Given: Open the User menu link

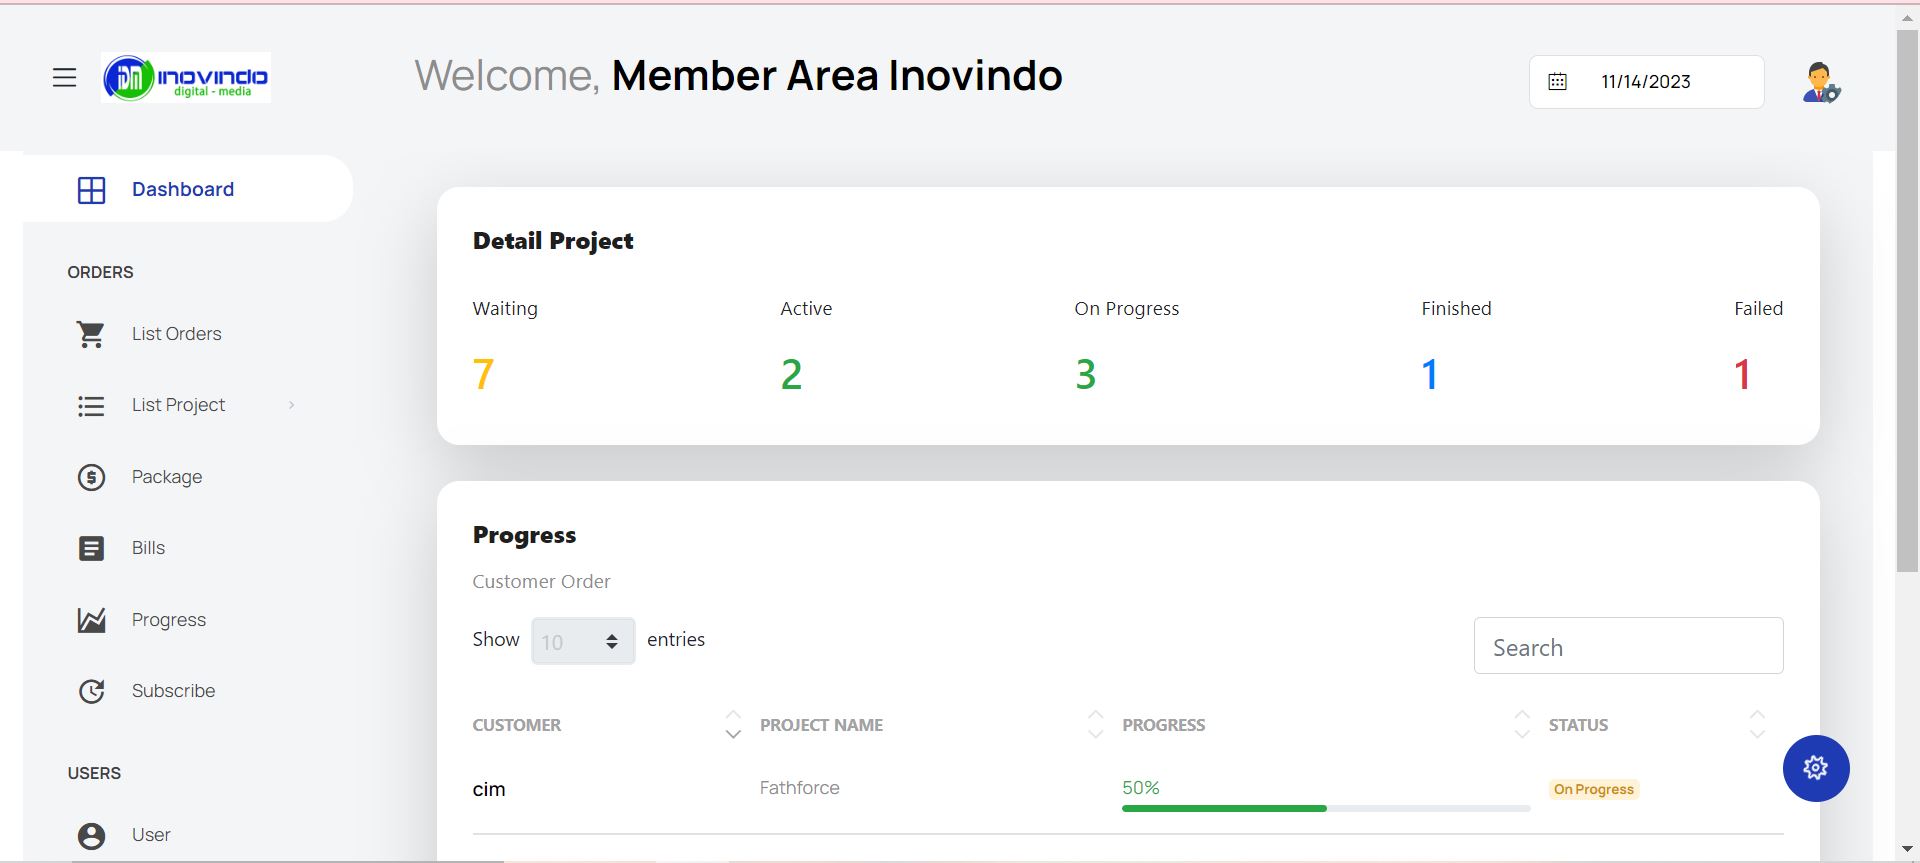Looking at the screenshot, I should point(151,835).
